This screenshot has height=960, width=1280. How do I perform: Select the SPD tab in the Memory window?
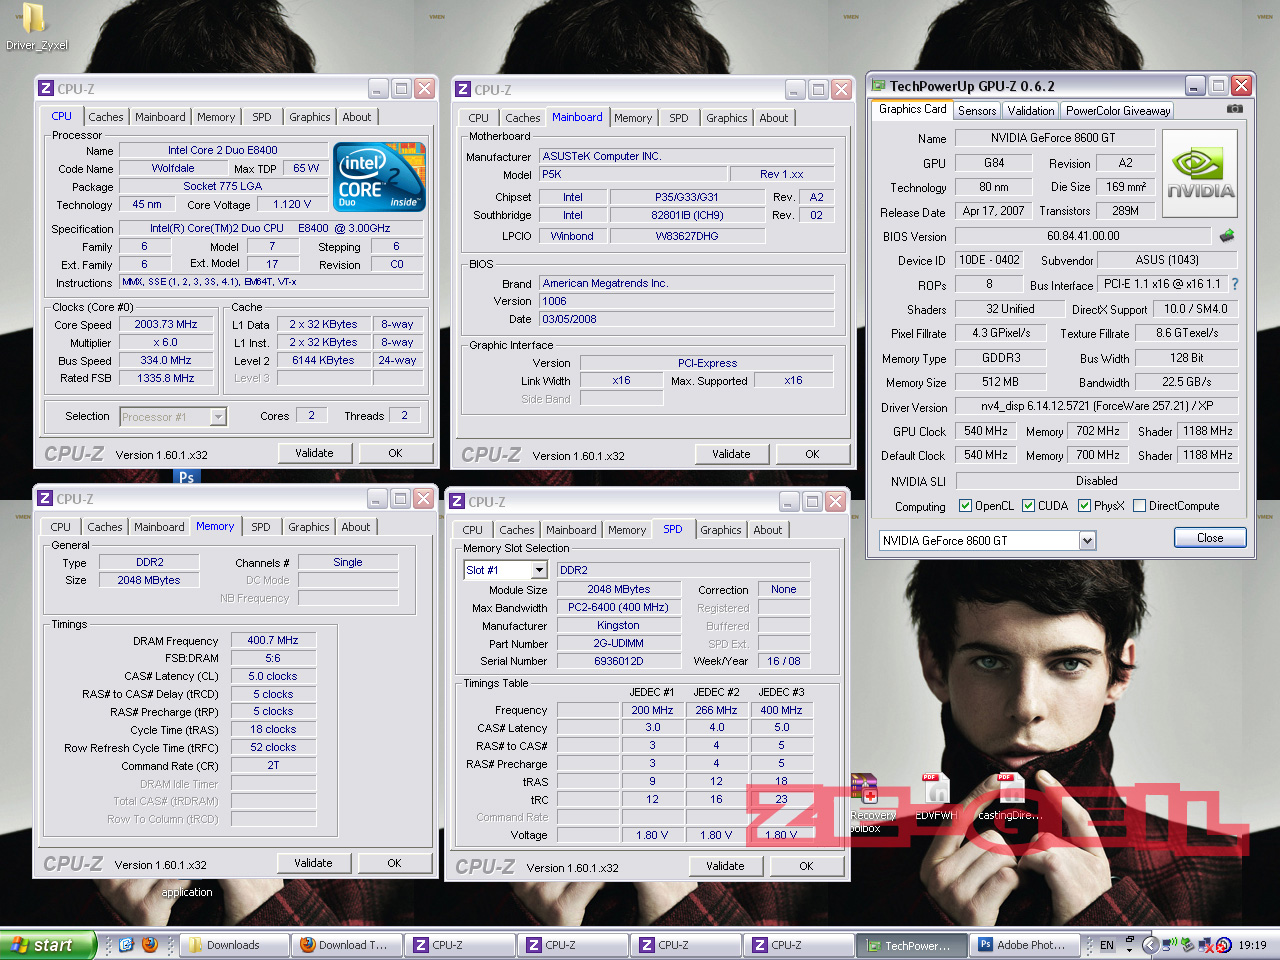[x=261, y=527]
